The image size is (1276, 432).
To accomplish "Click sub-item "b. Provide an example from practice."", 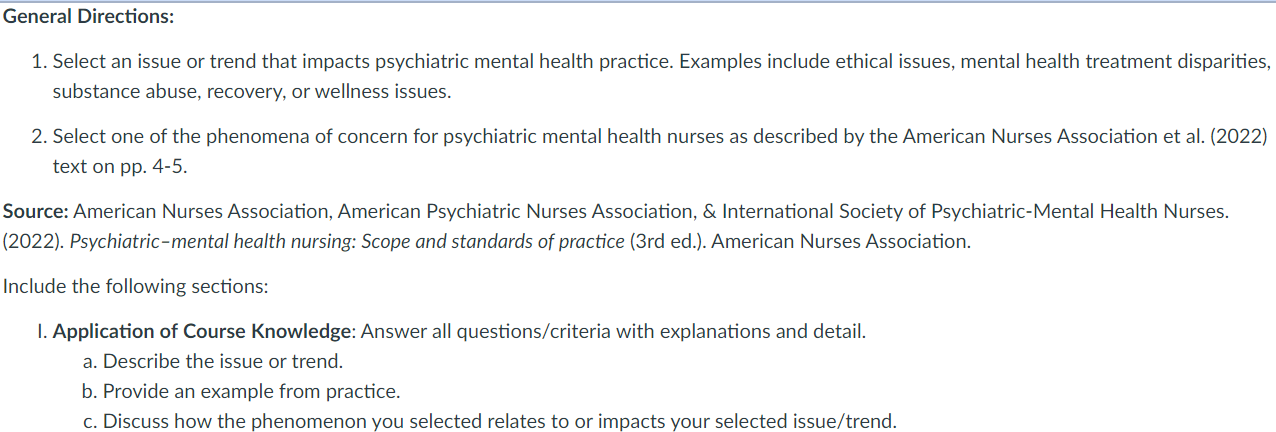I will pos(241,391).
